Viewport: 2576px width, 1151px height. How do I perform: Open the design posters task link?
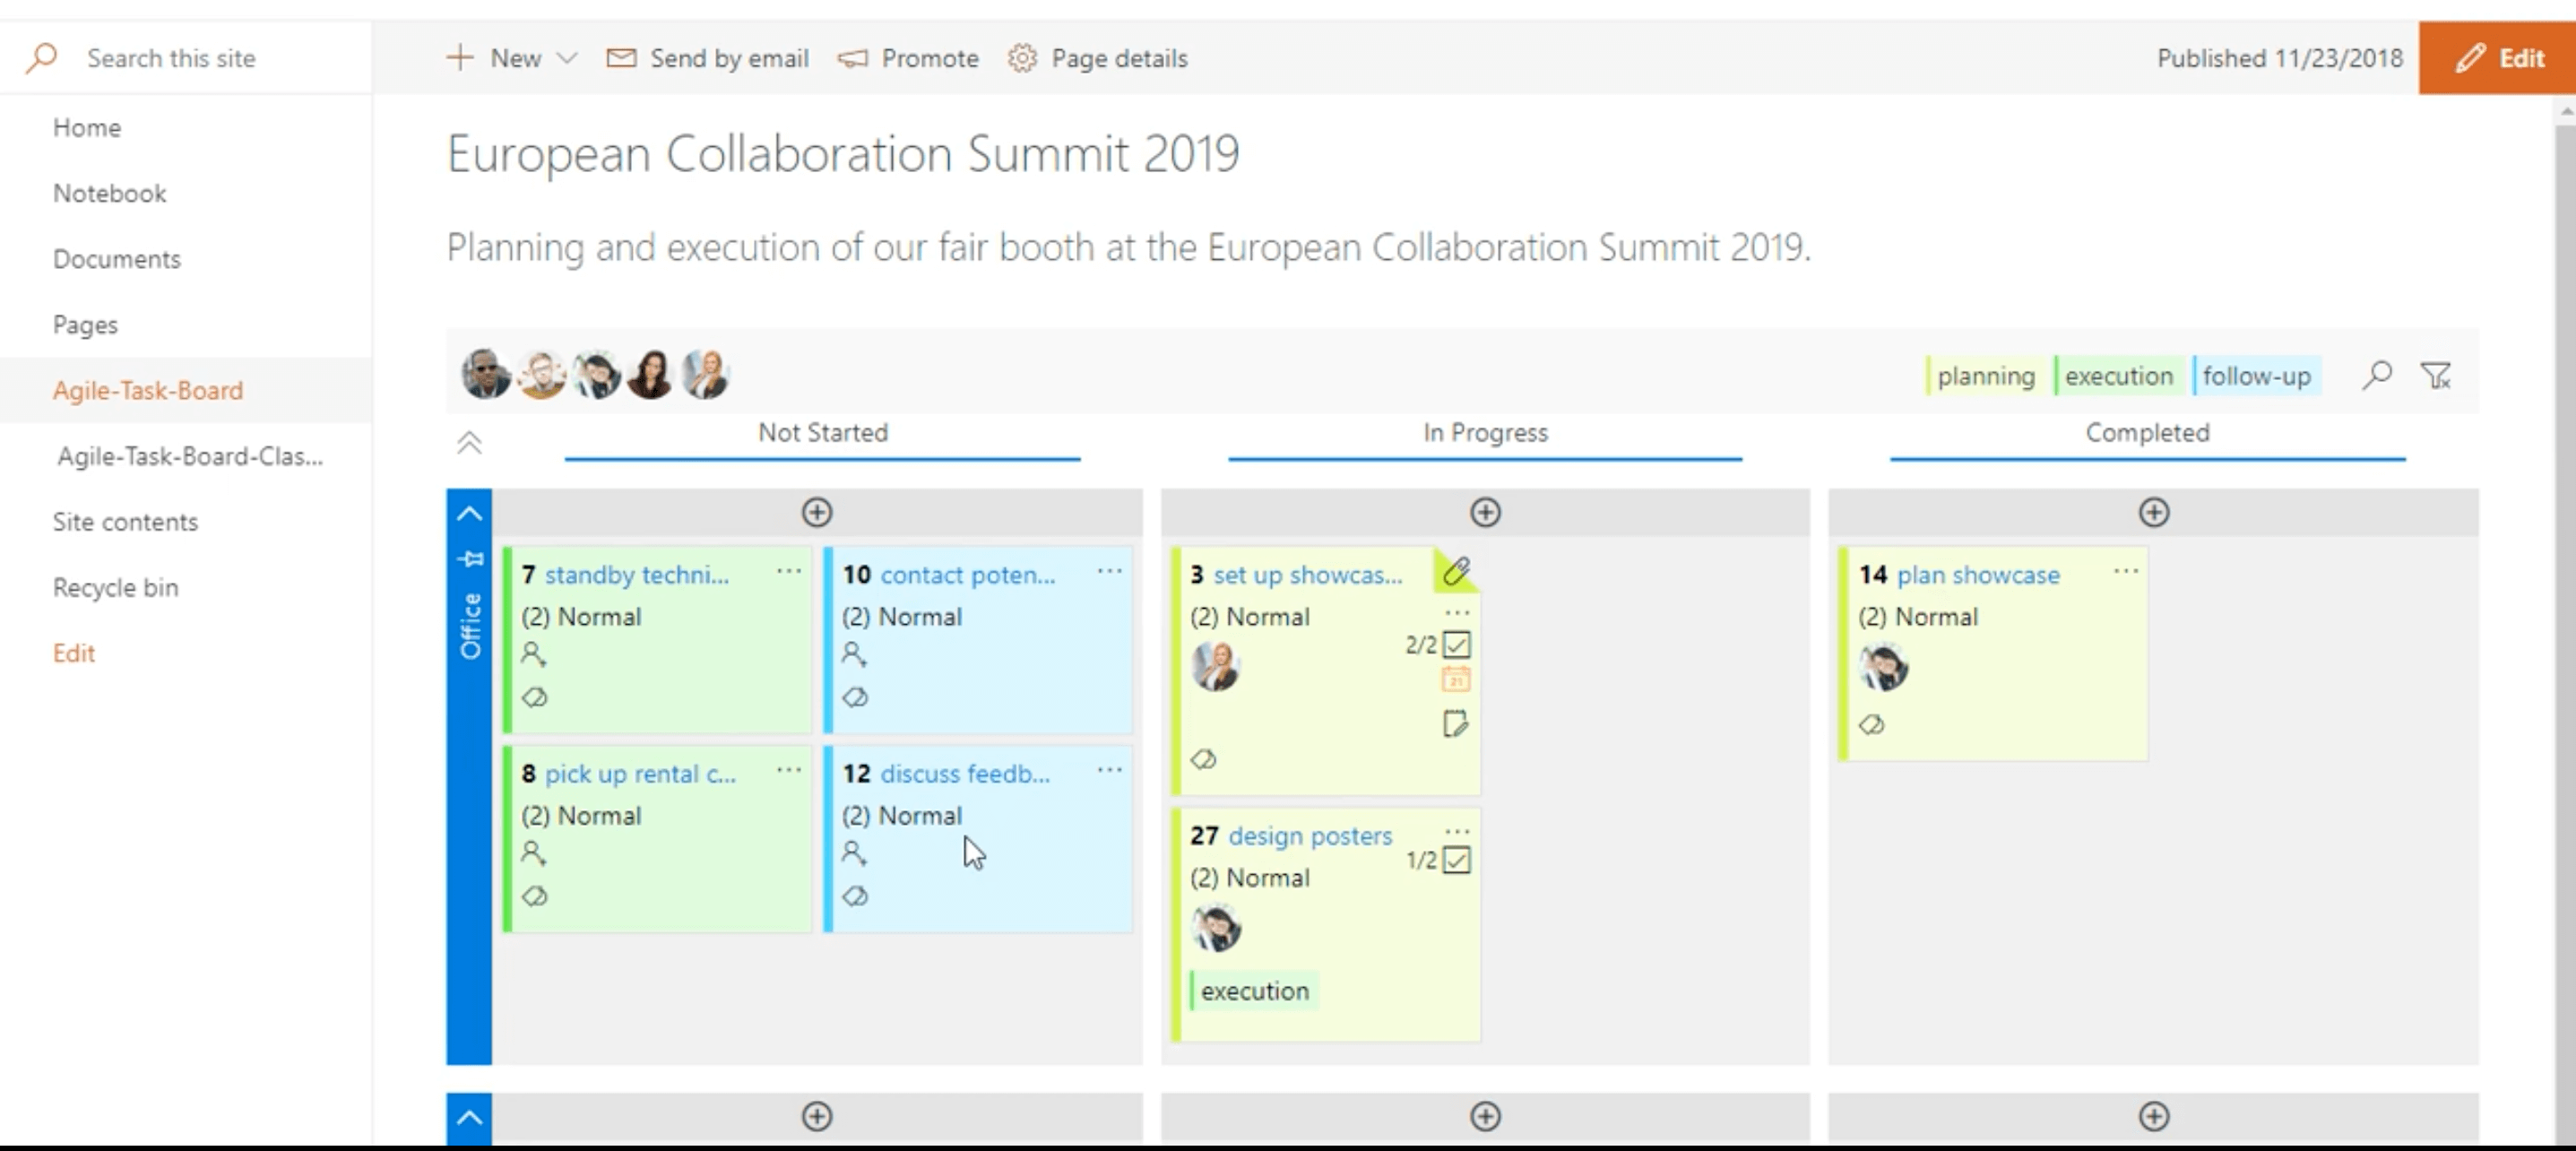[1310, 835]
